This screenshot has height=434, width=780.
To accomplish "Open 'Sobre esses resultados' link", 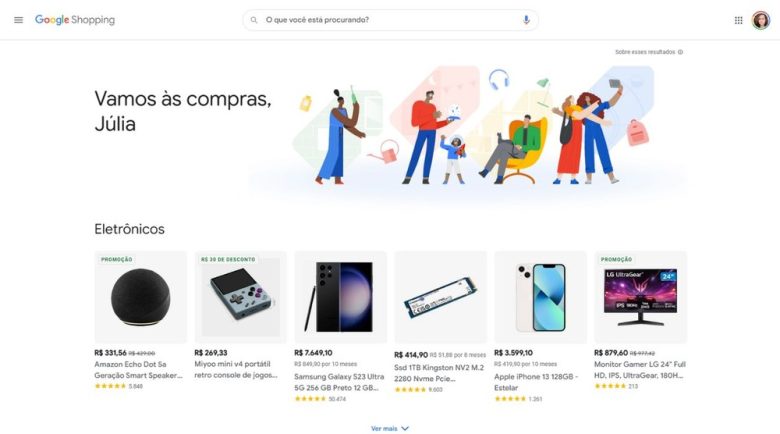I will point(645,52).
